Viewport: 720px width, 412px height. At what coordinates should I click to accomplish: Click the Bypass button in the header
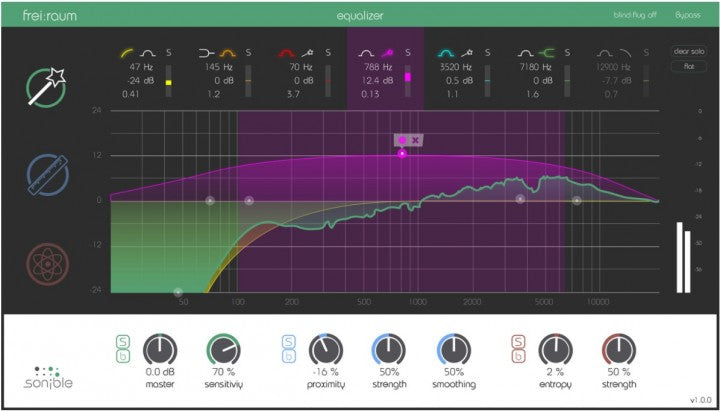click(687, 16)
